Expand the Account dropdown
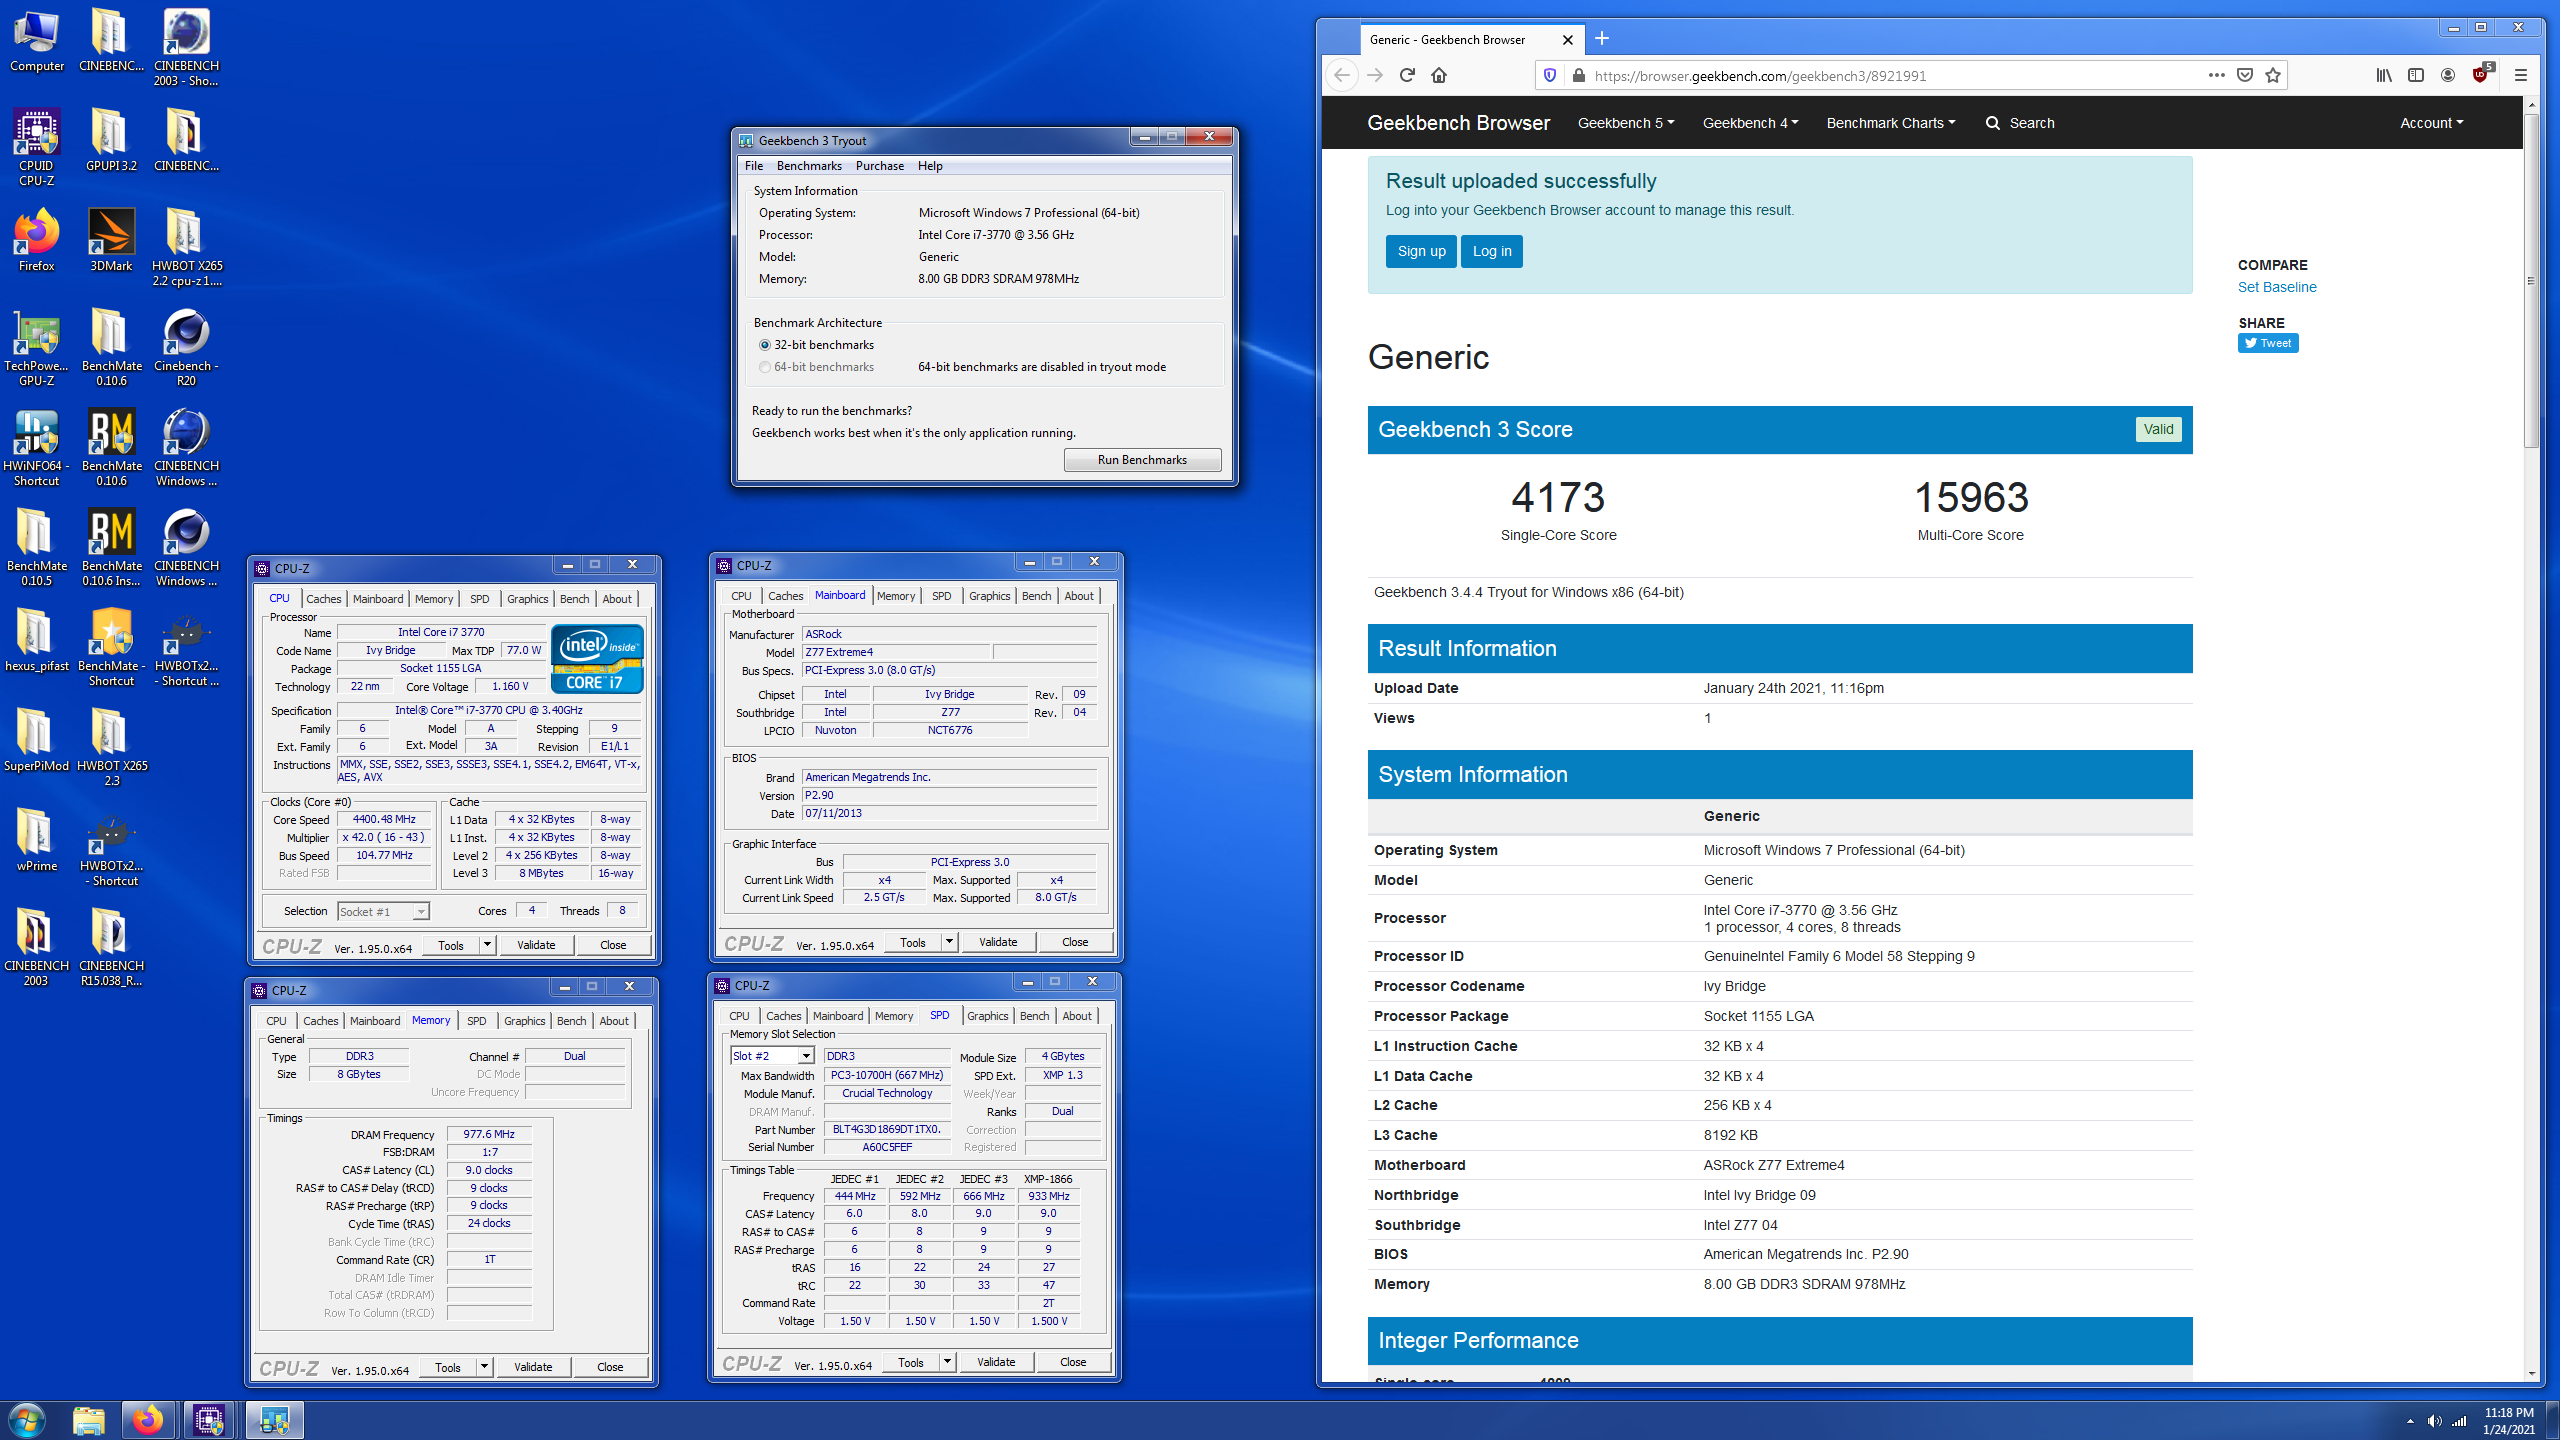Viewport: 2560px width, 1440px height. point(2431,123)
